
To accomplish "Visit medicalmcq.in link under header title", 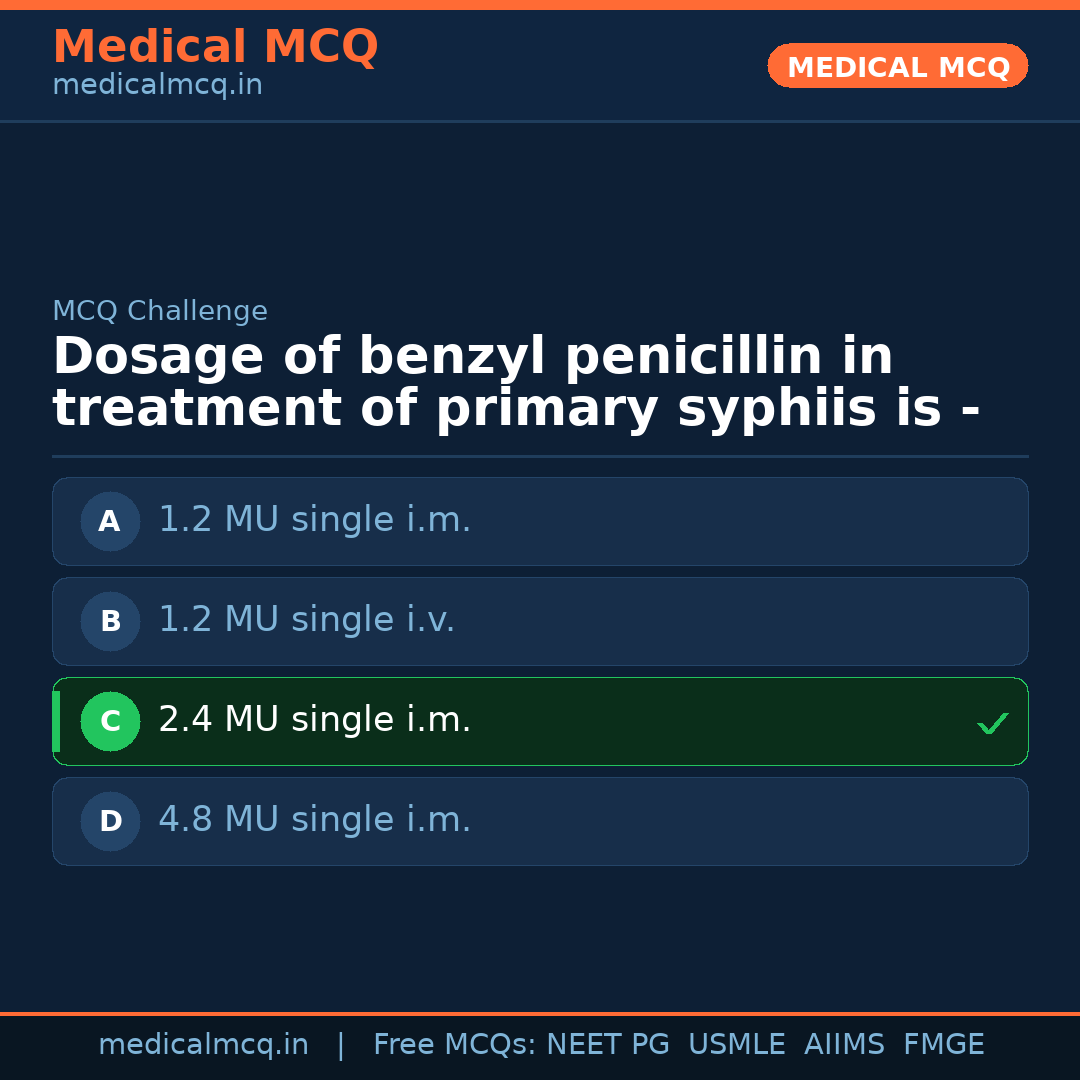I will click(157, 86).
